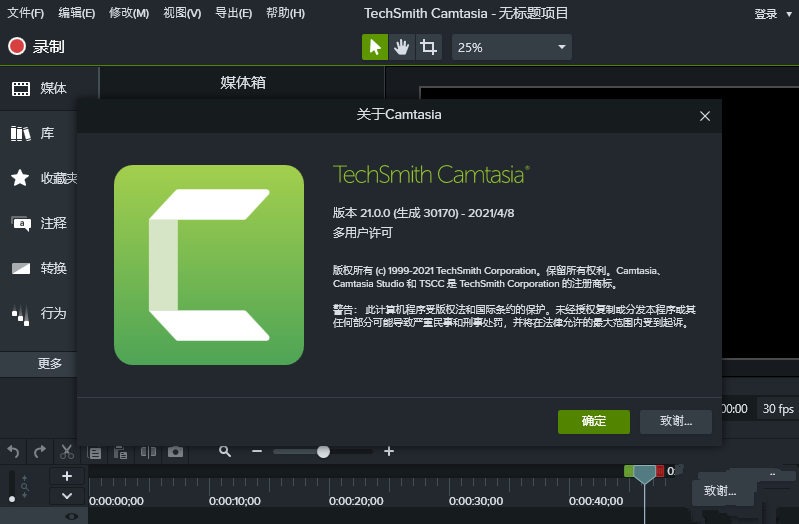This screenshot has width=799, height=524.
Task: Click the 致谢... credits button in dialog
Action: tap(676, 422)
